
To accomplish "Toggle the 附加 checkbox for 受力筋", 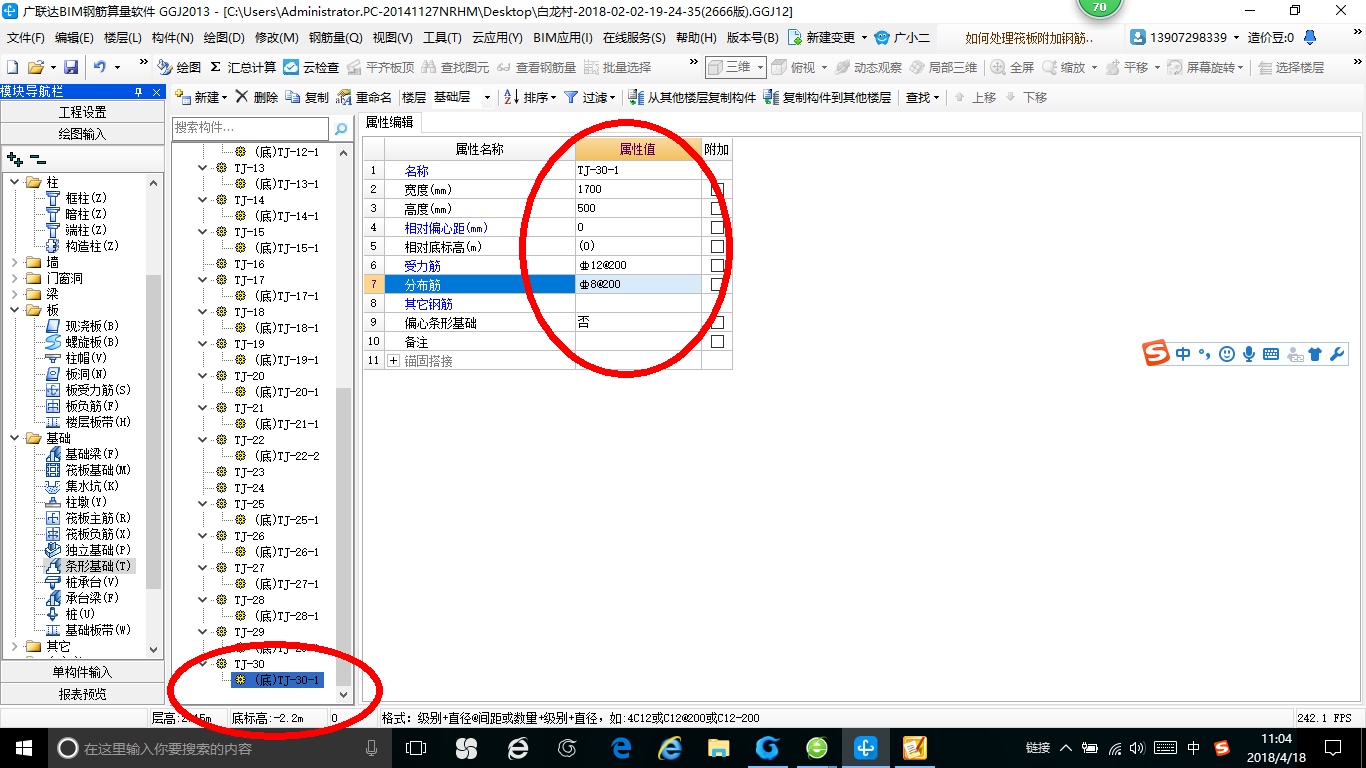I will 717,266.
